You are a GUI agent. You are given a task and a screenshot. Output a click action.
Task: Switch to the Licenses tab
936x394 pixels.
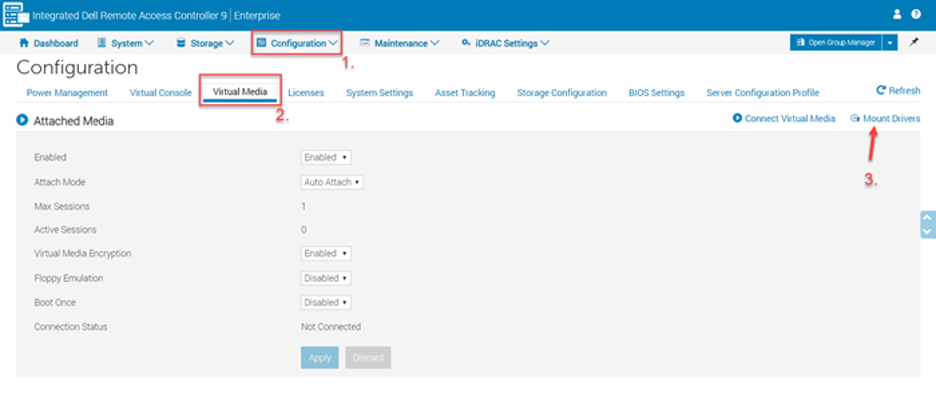(306, 93)
